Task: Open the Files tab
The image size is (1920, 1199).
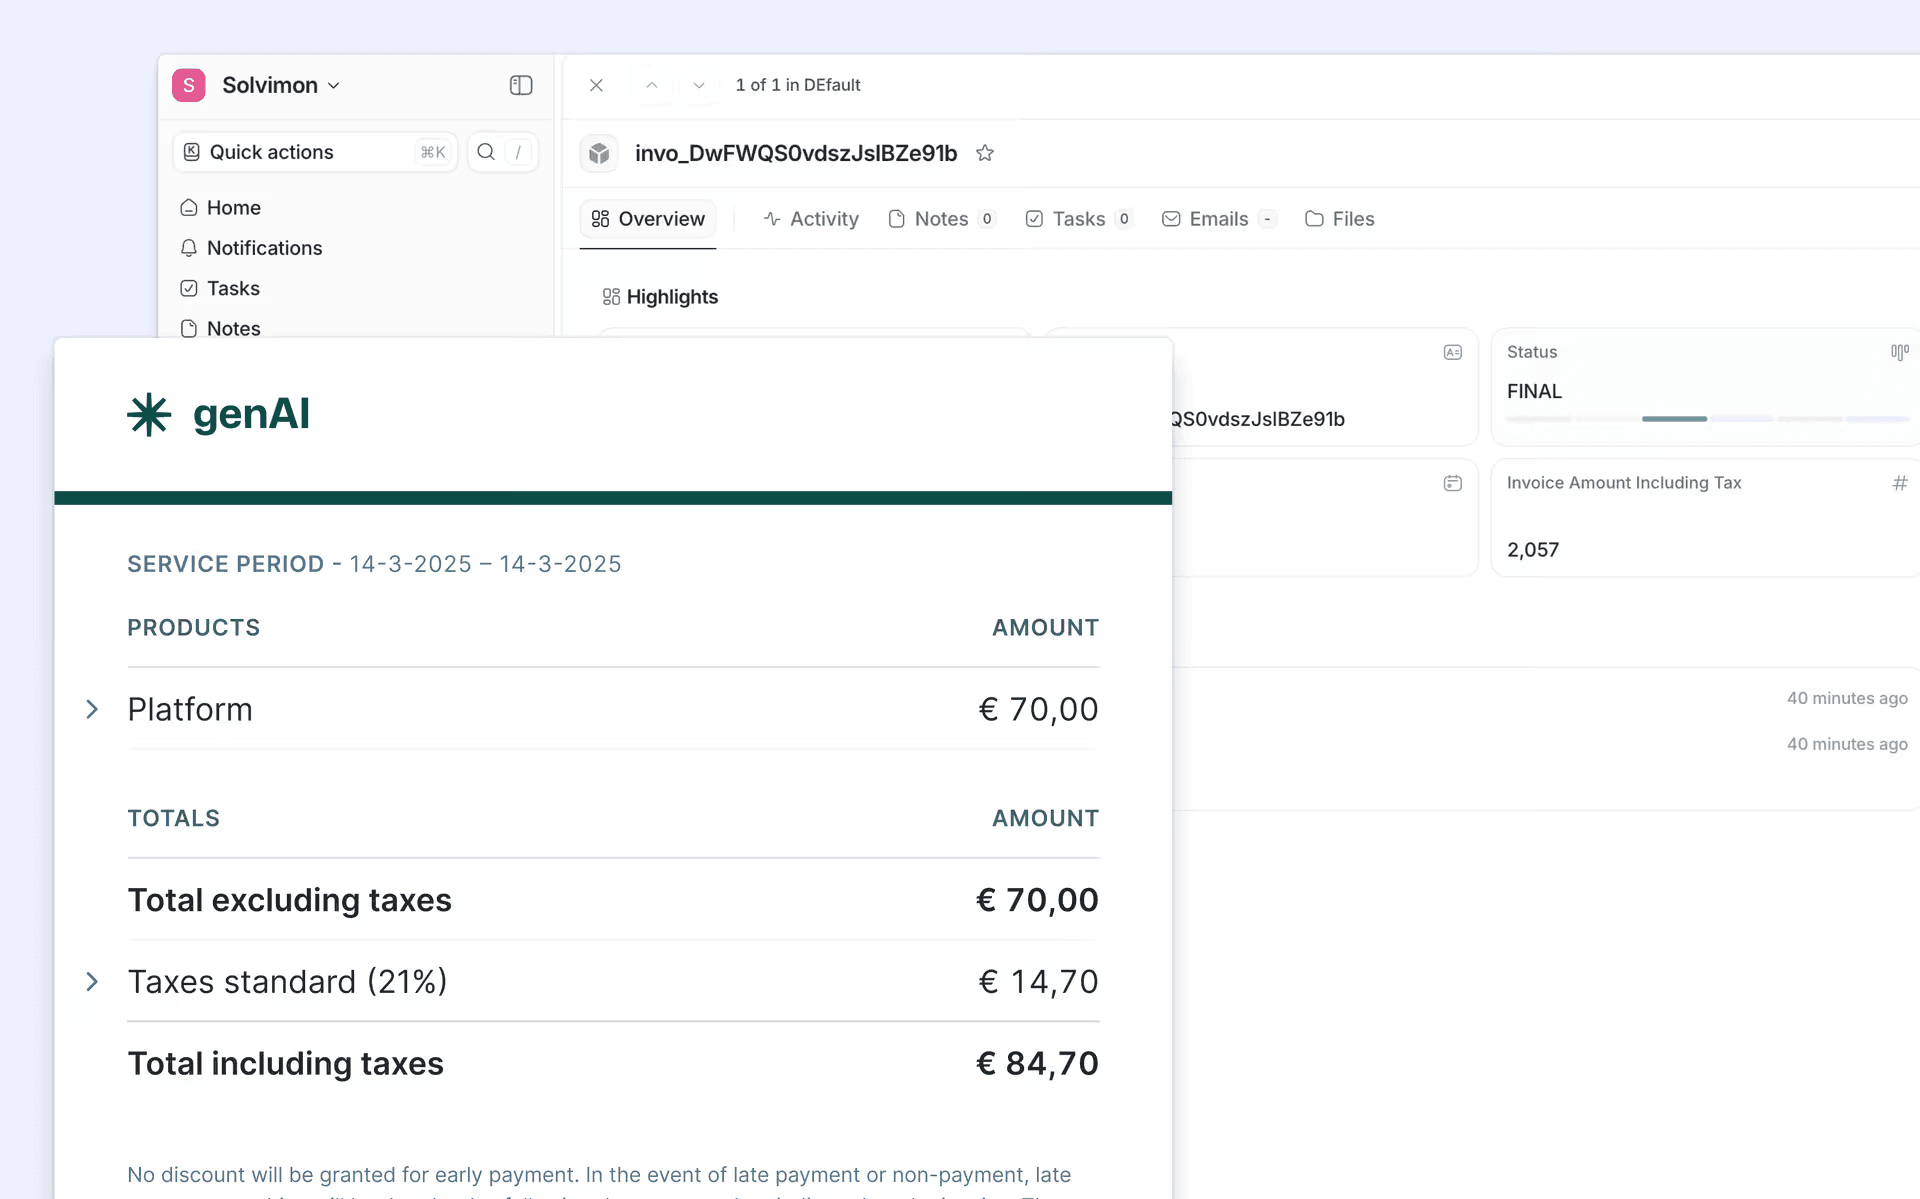Action: pyautogui.click(x=1340, y=219)
